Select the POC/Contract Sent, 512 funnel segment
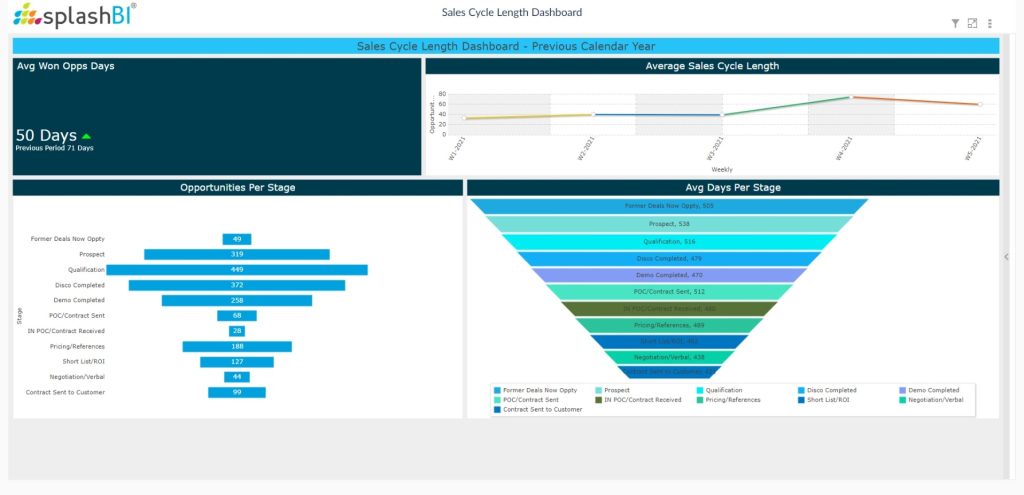The height and width of the screenshot is (495, 1024). (669, 292)
